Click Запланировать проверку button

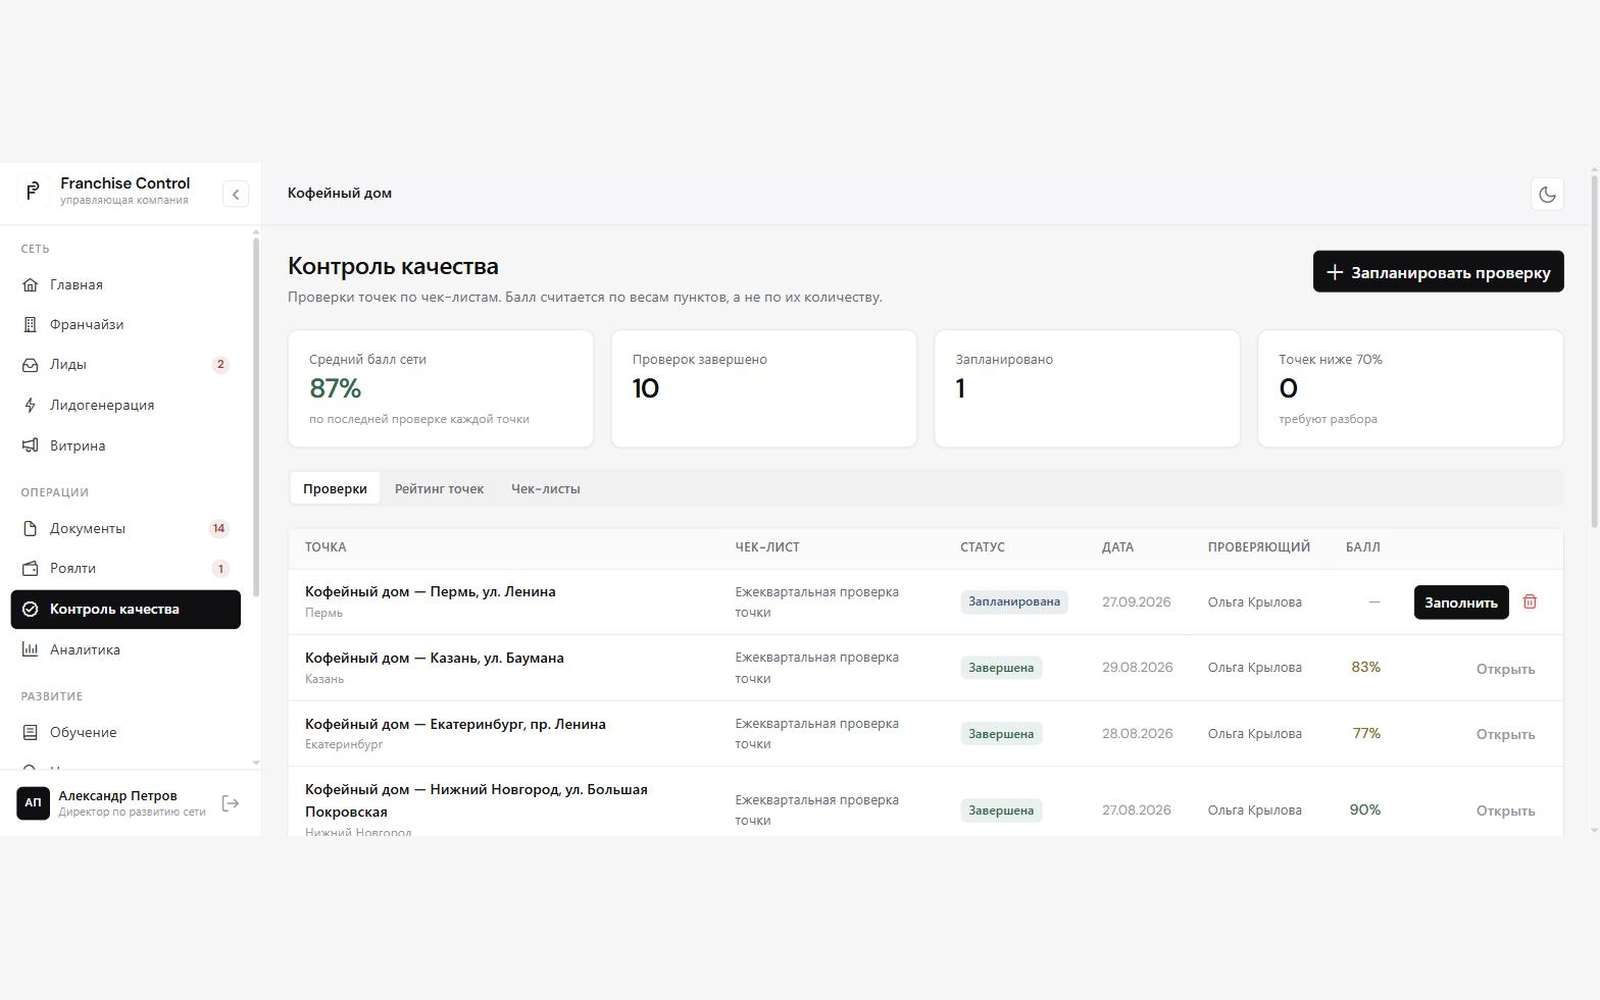click(x=1438, y=272)
